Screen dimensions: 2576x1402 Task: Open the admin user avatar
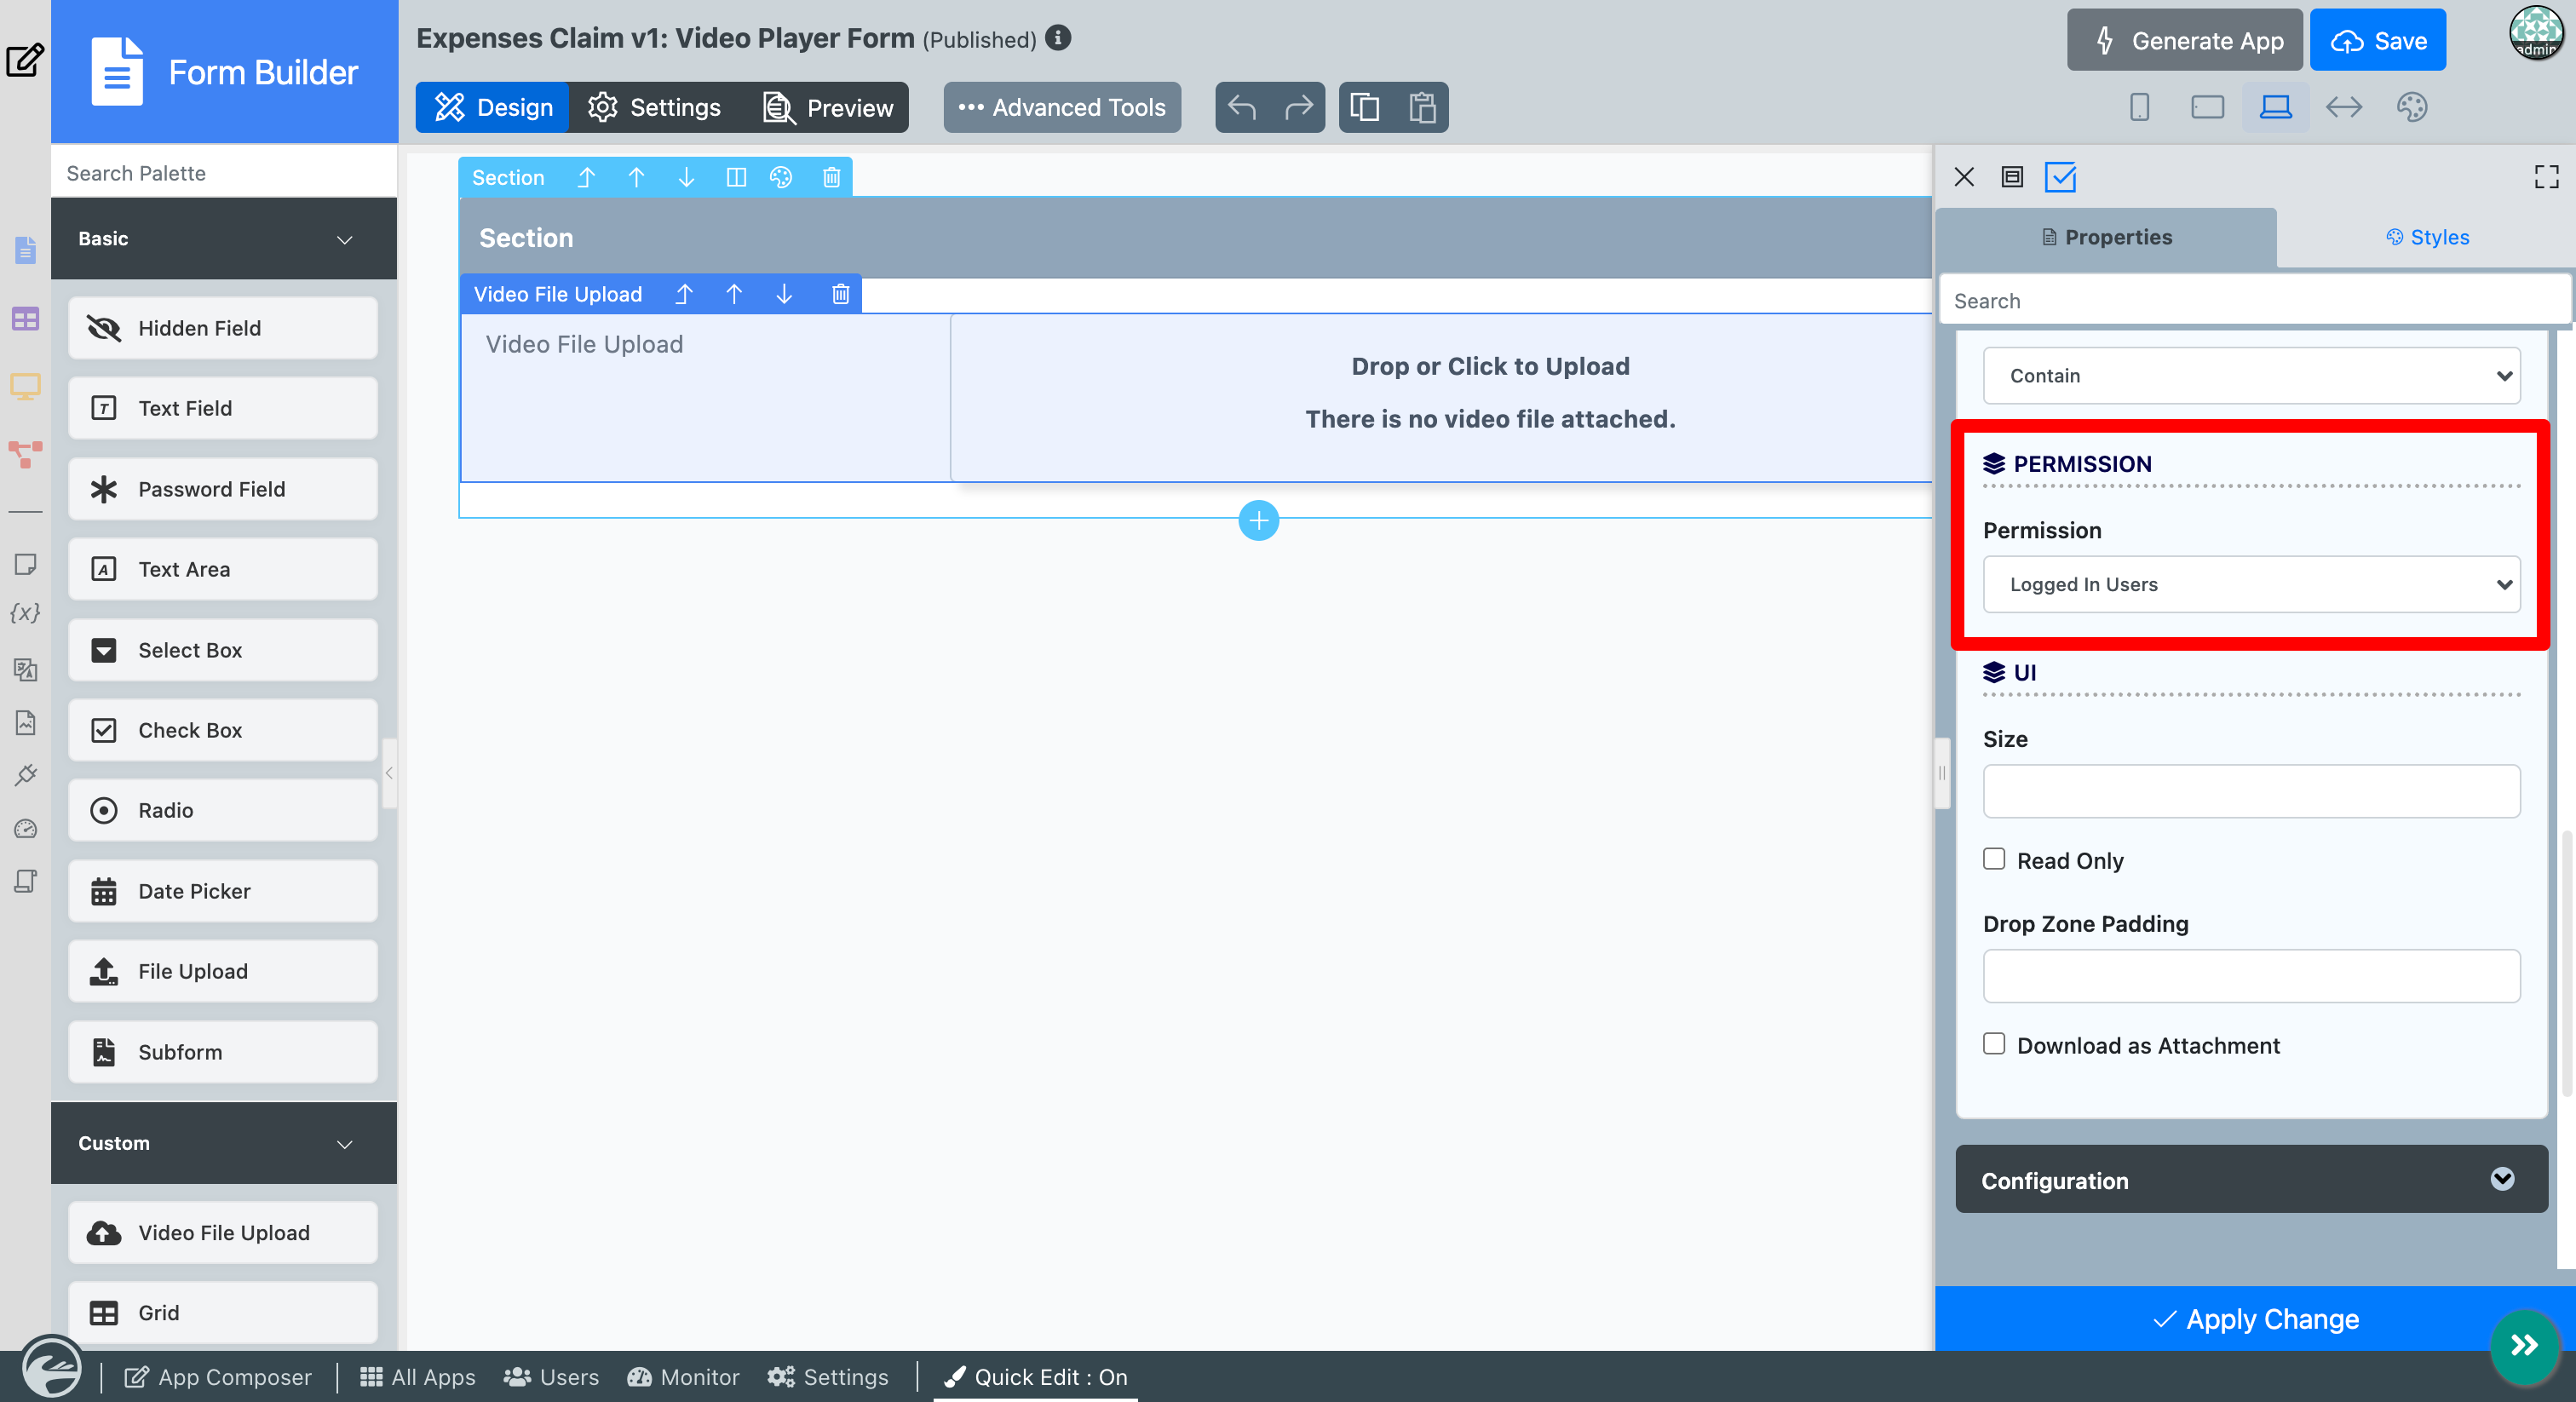pos(2536,34)
